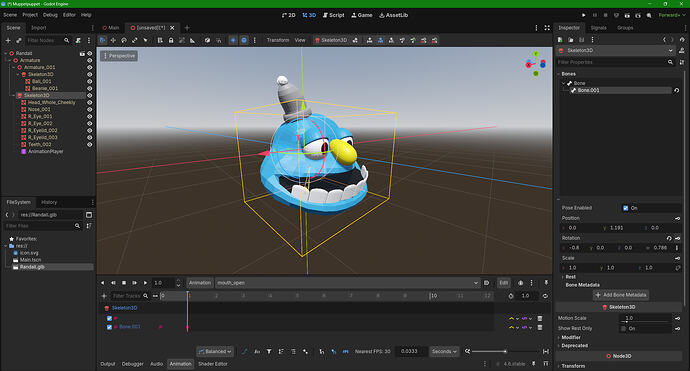Screen dimensions: 690x371
Task: Open the Balanced Bezier handle mode dropdown
Action: pyautogui.click(x=215, y=352)
